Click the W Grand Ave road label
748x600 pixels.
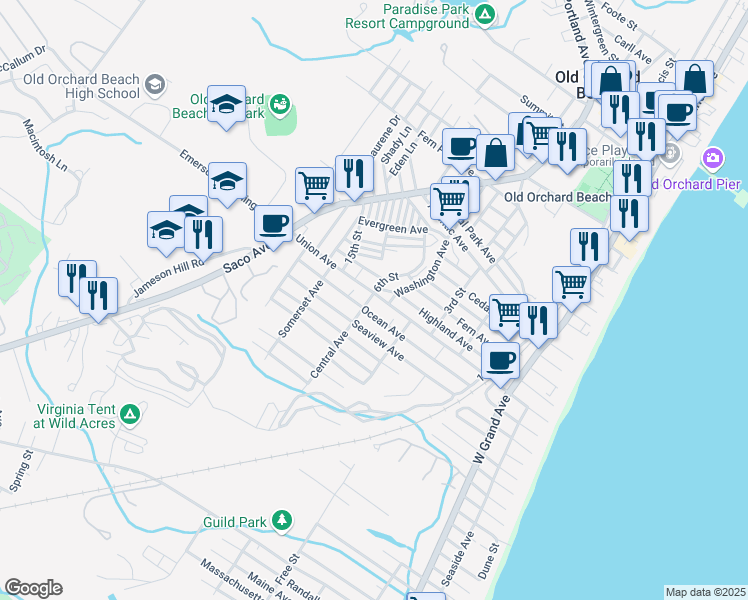pos(492,429)
